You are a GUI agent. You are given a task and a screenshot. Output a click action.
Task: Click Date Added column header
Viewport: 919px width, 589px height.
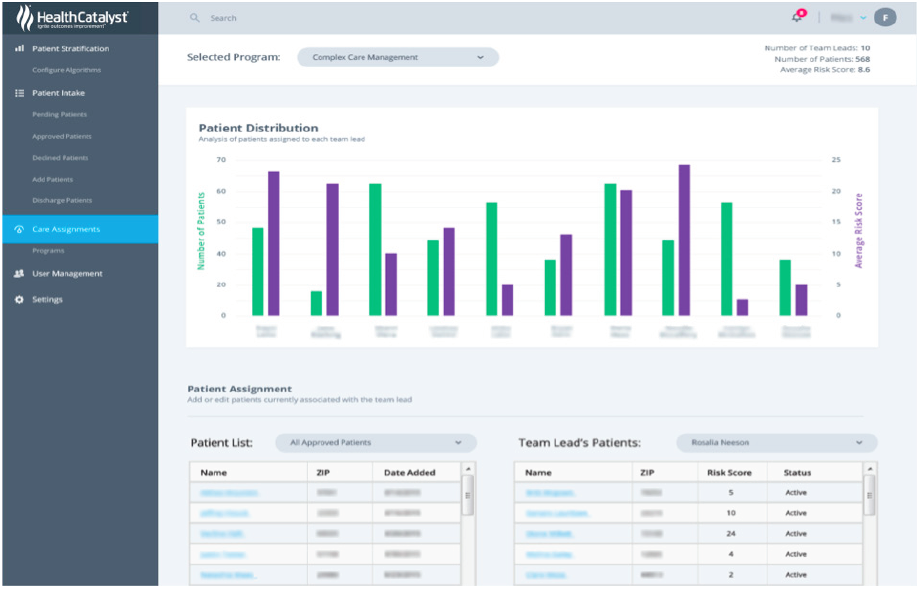tap(410, 472)
